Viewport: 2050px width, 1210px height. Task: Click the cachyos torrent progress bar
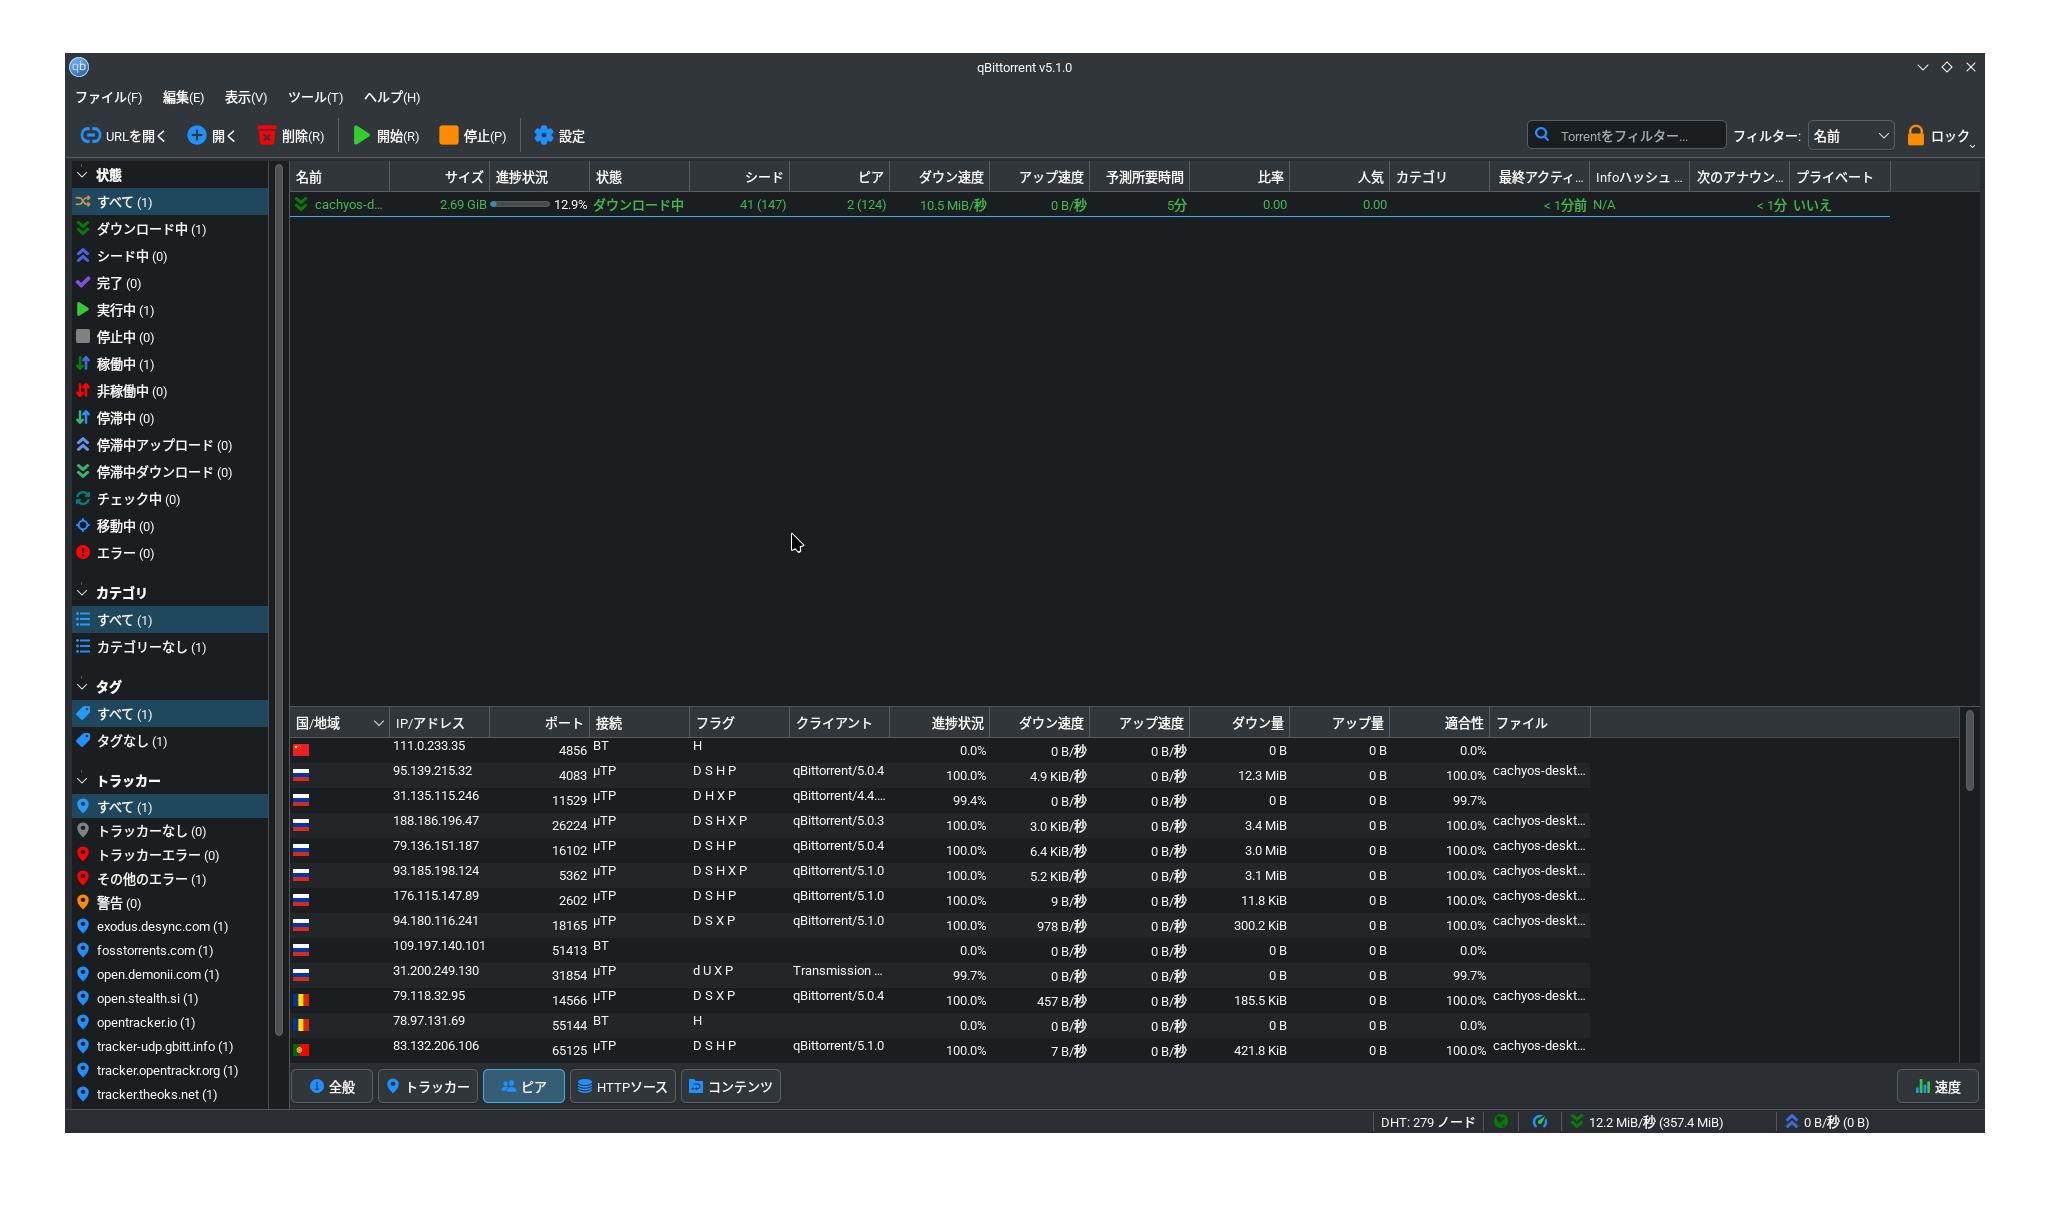(519, 205)
